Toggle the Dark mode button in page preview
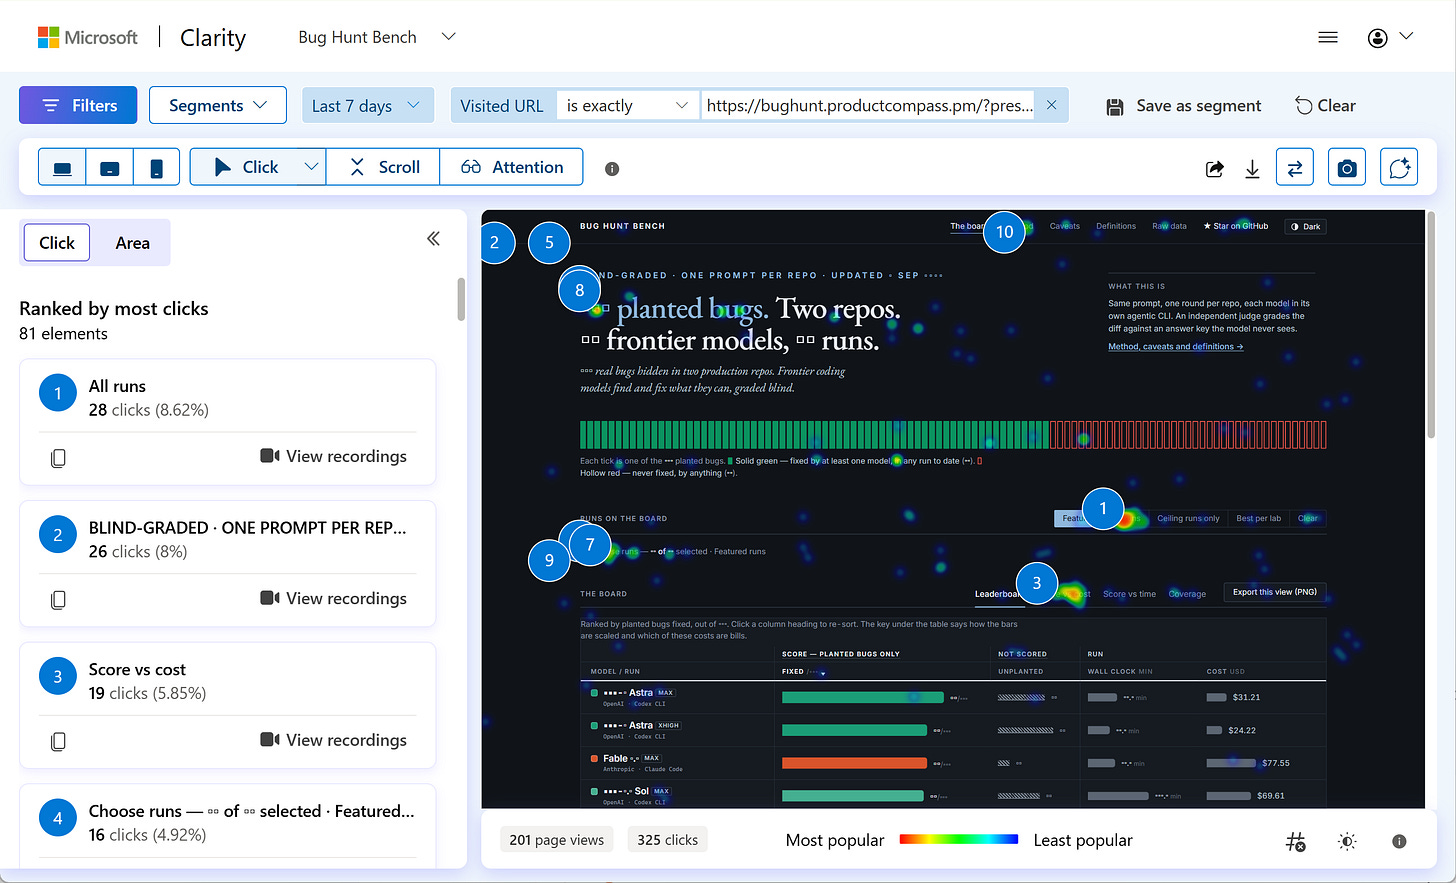1456x883 pixels. coord(1306,227)
